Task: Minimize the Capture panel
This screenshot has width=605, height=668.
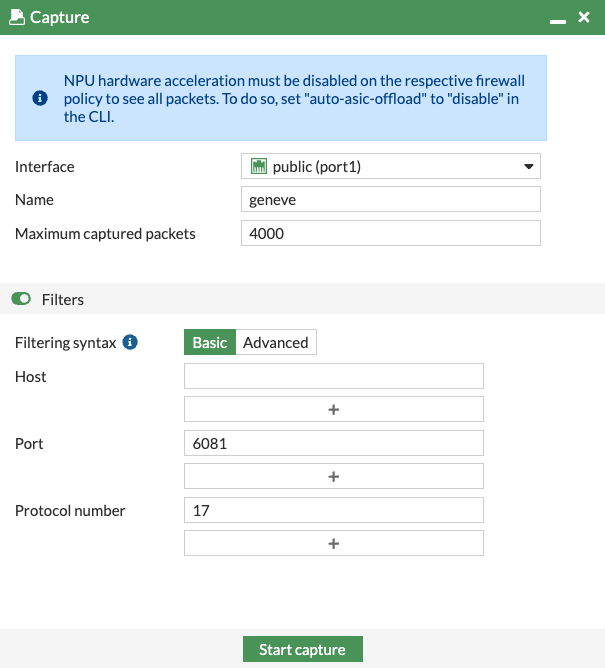Action: [x=558, y=21]
